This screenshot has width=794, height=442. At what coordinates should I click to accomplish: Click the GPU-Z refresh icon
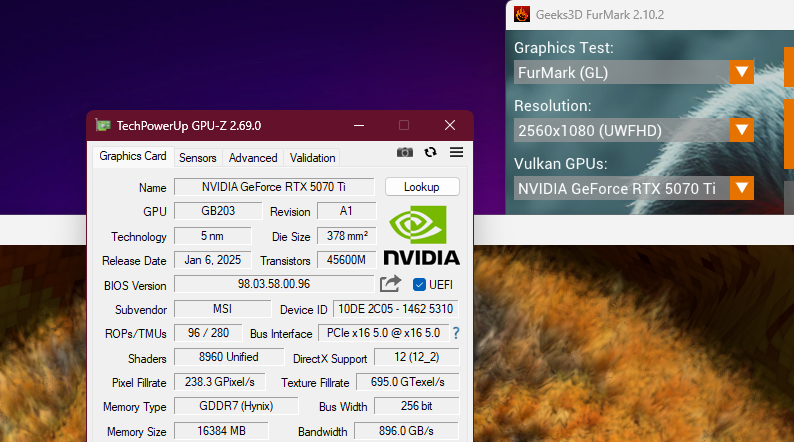(x=430, y=152)
